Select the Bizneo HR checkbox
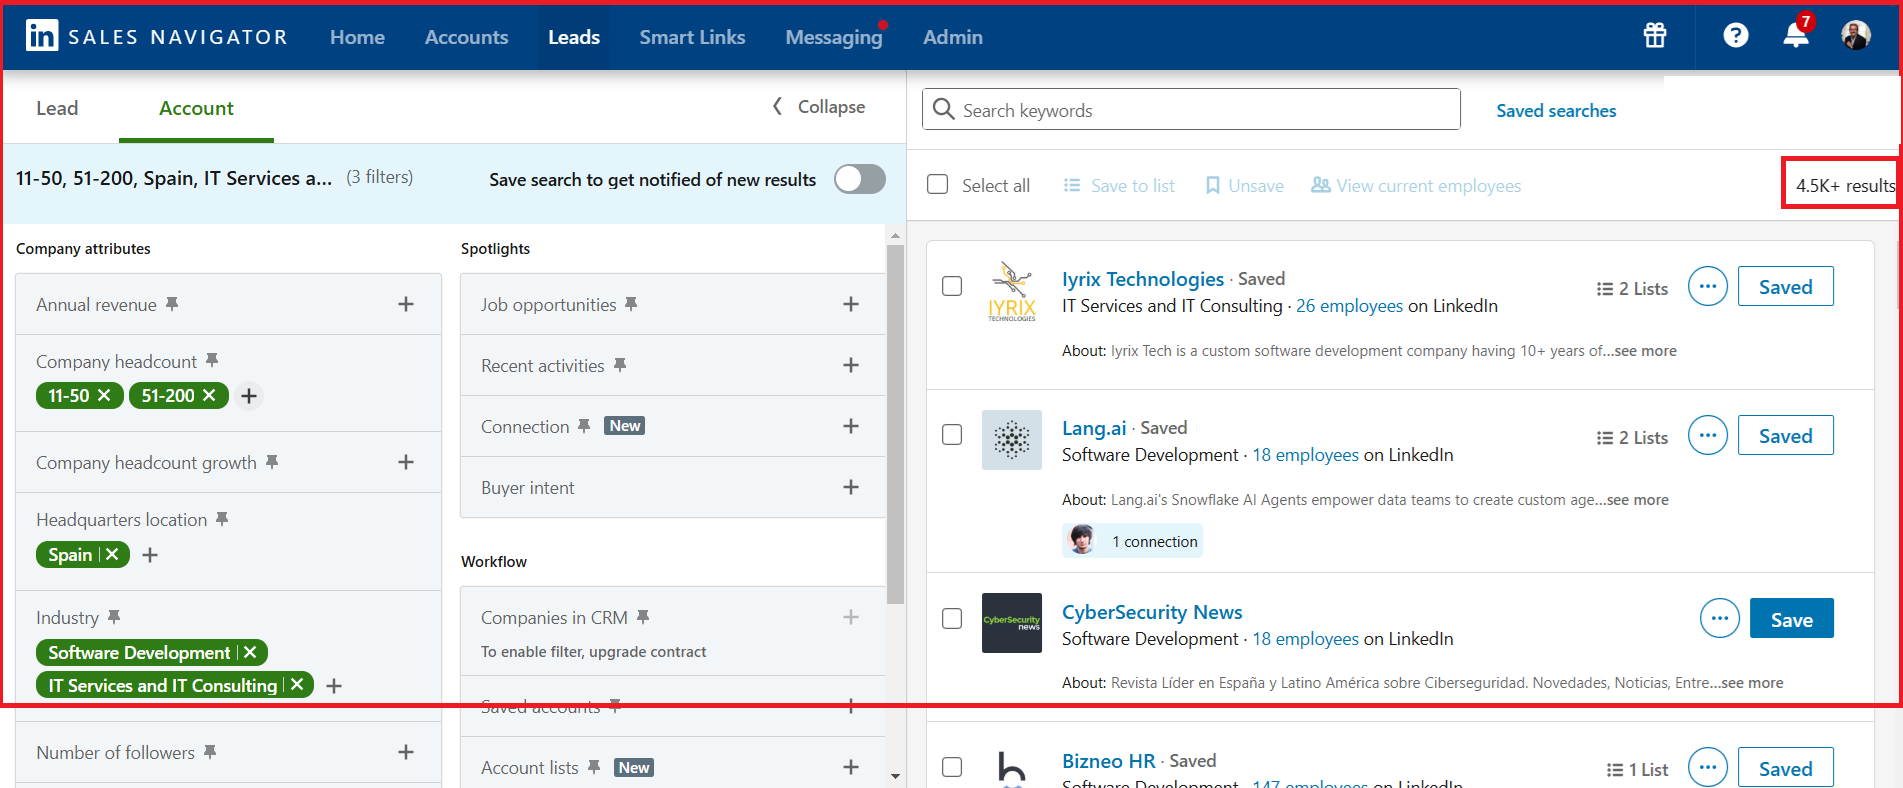Viewport: 1903px width, 788px height. [952, 767]
